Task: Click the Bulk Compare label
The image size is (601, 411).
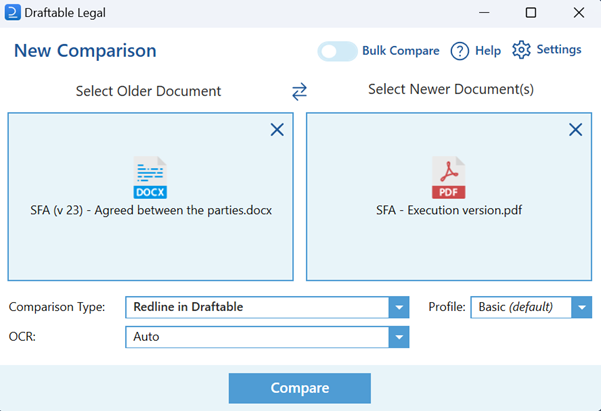Action: (x=401, y=51)
